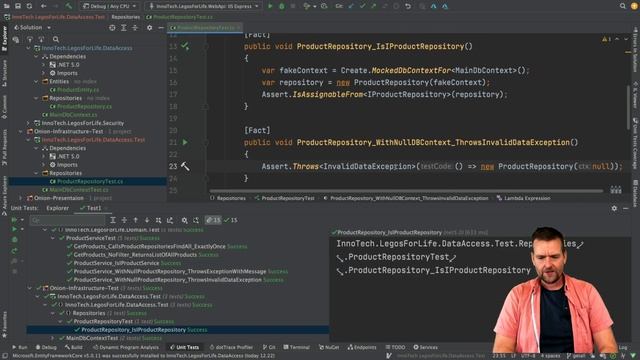Image resolution: width=640 pixels, height=360 pixels.
Task: Click Expand All icon in Solution panel header
Action: pos(124,28)
